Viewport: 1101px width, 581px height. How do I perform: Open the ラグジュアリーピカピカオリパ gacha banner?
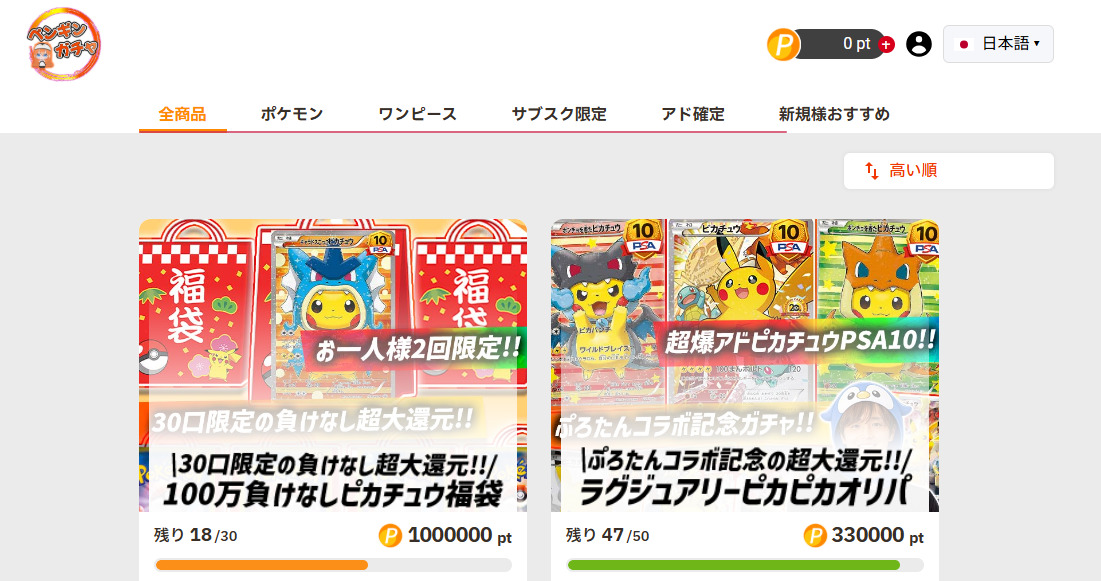(x=745, y=365)
